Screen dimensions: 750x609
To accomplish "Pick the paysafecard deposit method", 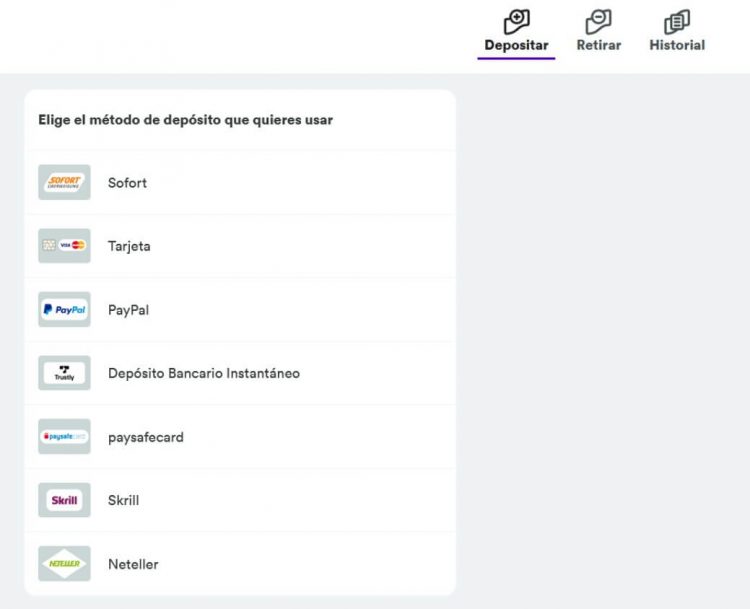I will click(x=146, y=437).
